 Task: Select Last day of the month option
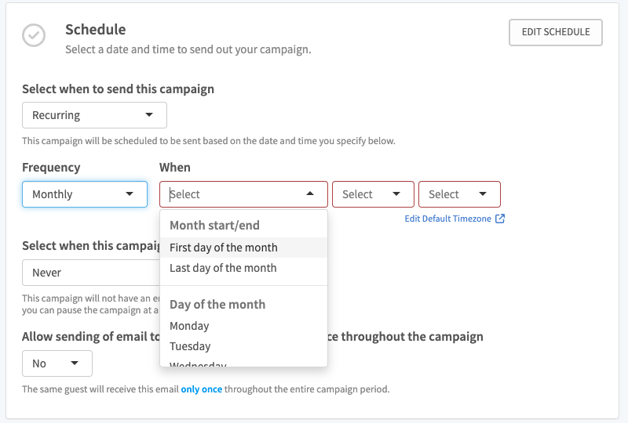[x=223, y=268]
